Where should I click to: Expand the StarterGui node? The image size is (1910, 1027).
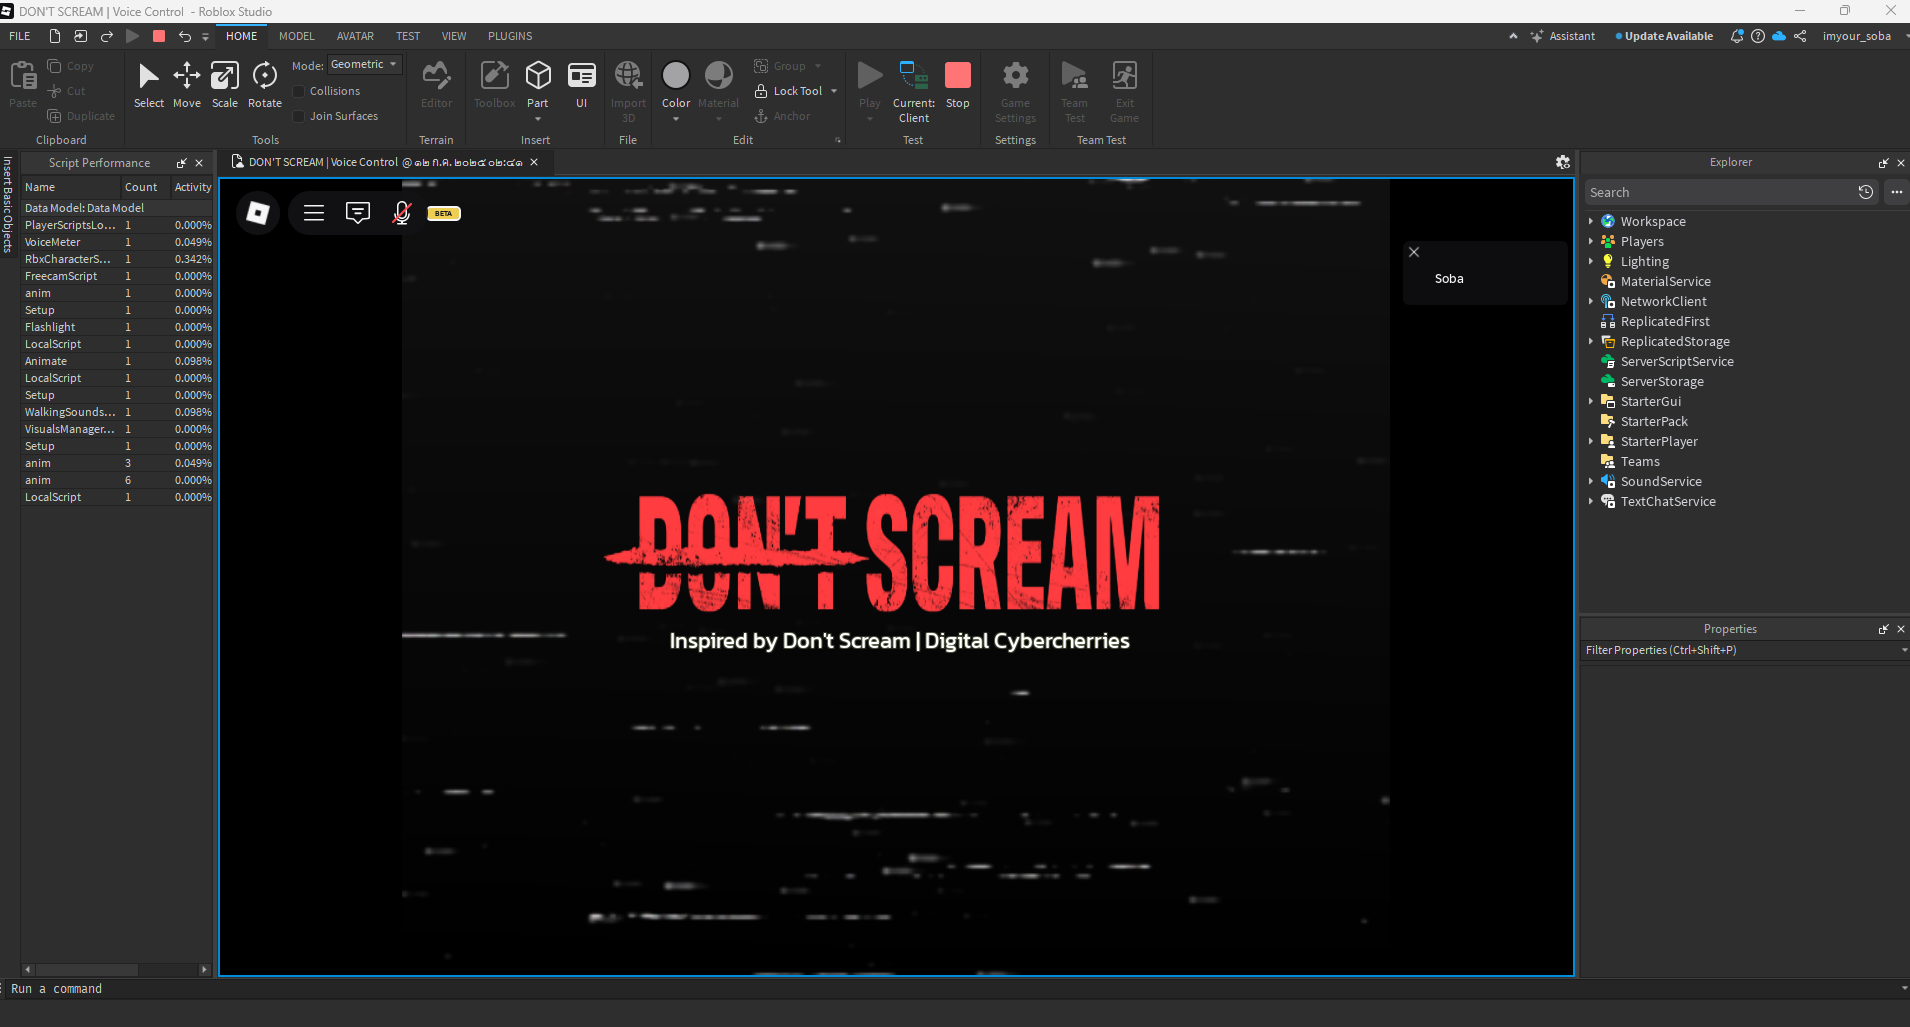click(1591, 401)
